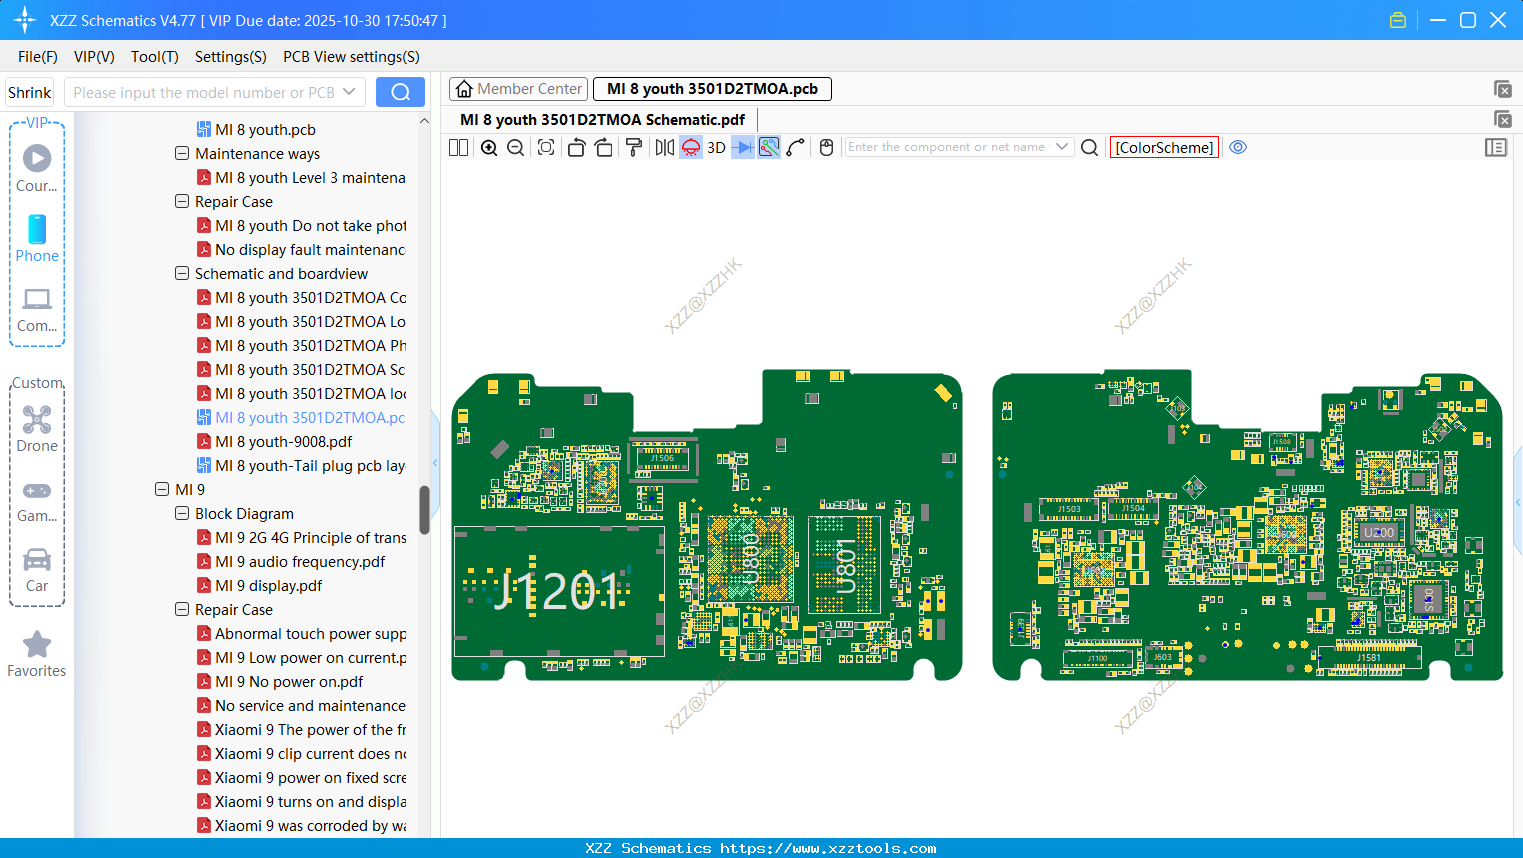Collapse the MI 8 youth Repair Case folder
This screenshot has height=858, width=1523.
[x=182, y=201]
